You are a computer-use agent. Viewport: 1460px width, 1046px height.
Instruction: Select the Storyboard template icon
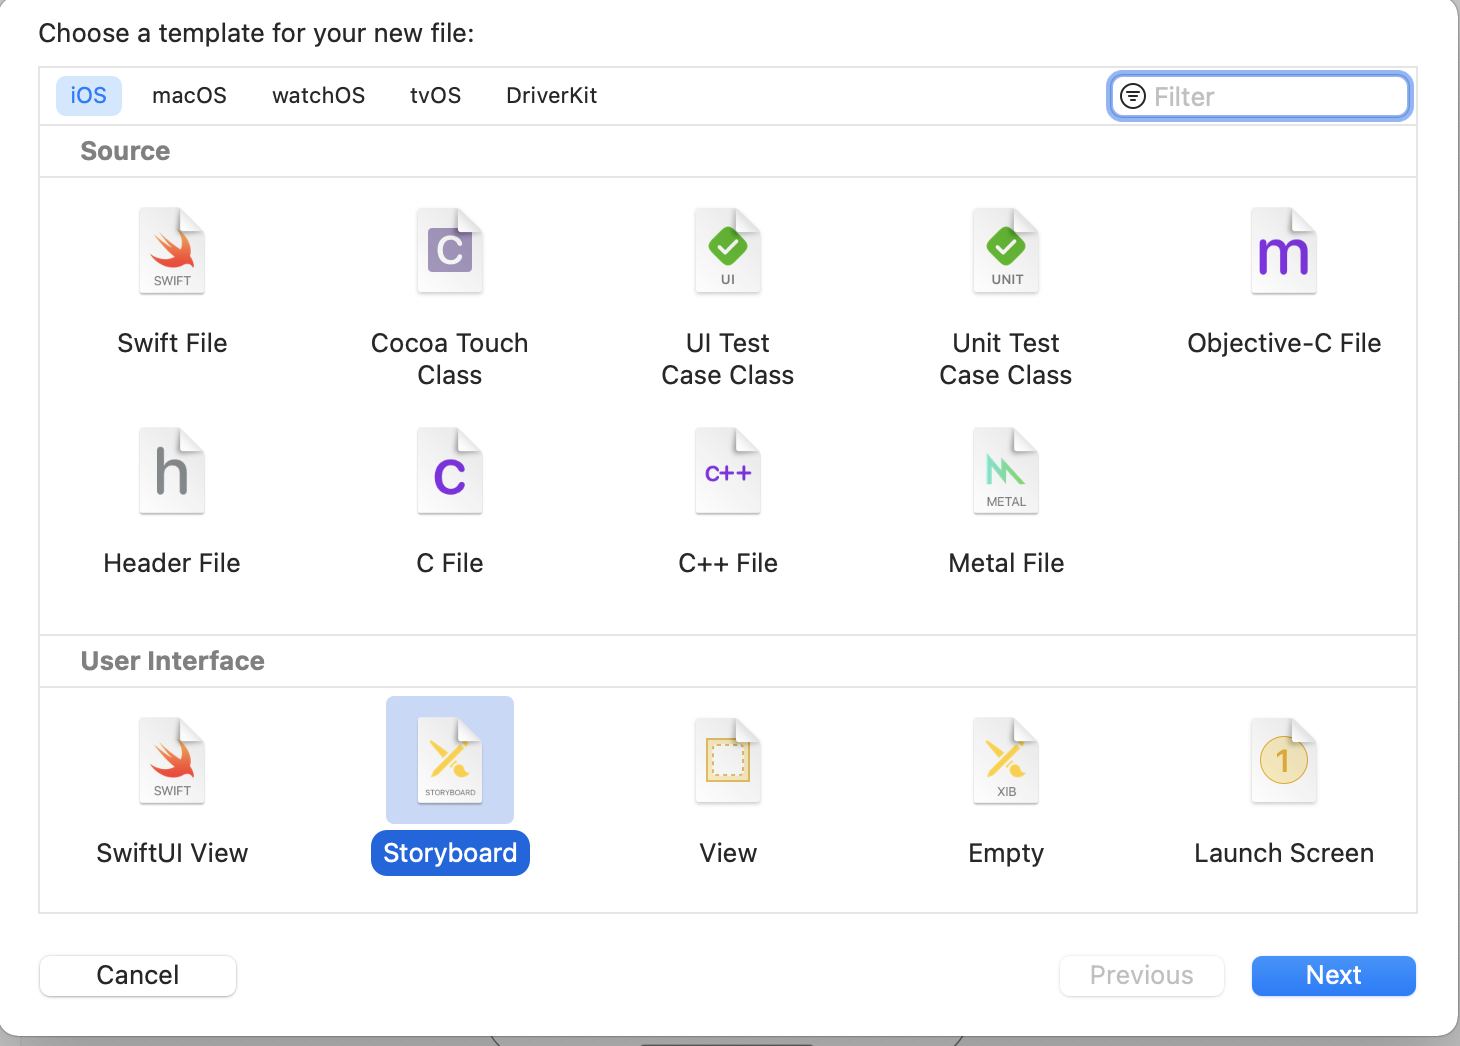pos(450,761)
